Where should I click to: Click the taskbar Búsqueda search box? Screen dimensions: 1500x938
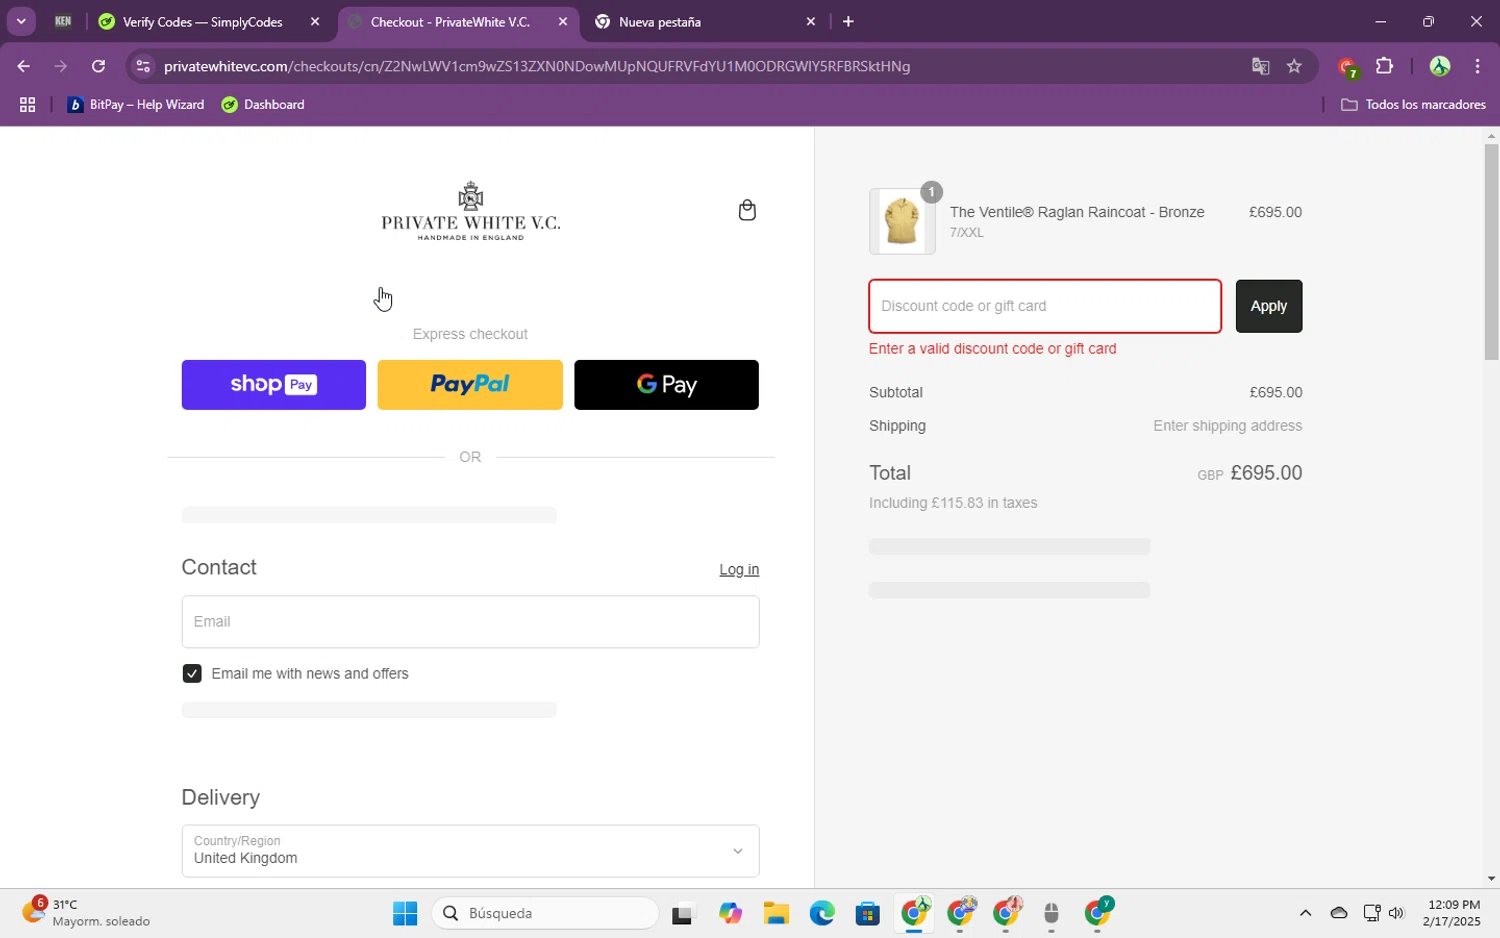[546, 914]
